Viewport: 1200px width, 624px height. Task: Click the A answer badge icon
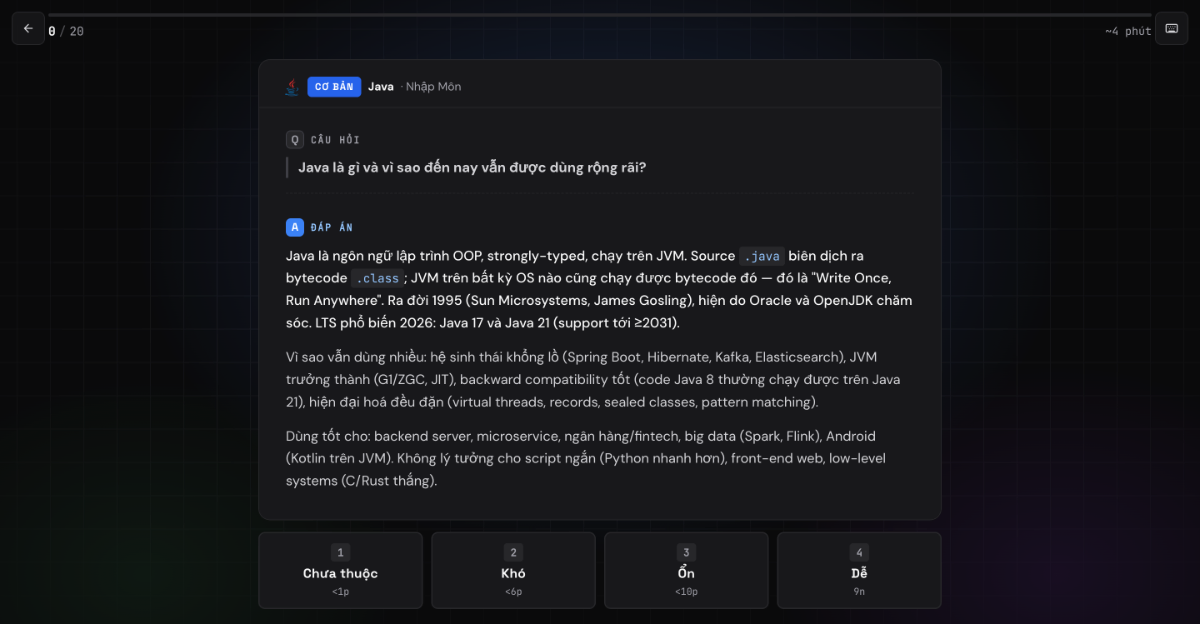(294, 227)
